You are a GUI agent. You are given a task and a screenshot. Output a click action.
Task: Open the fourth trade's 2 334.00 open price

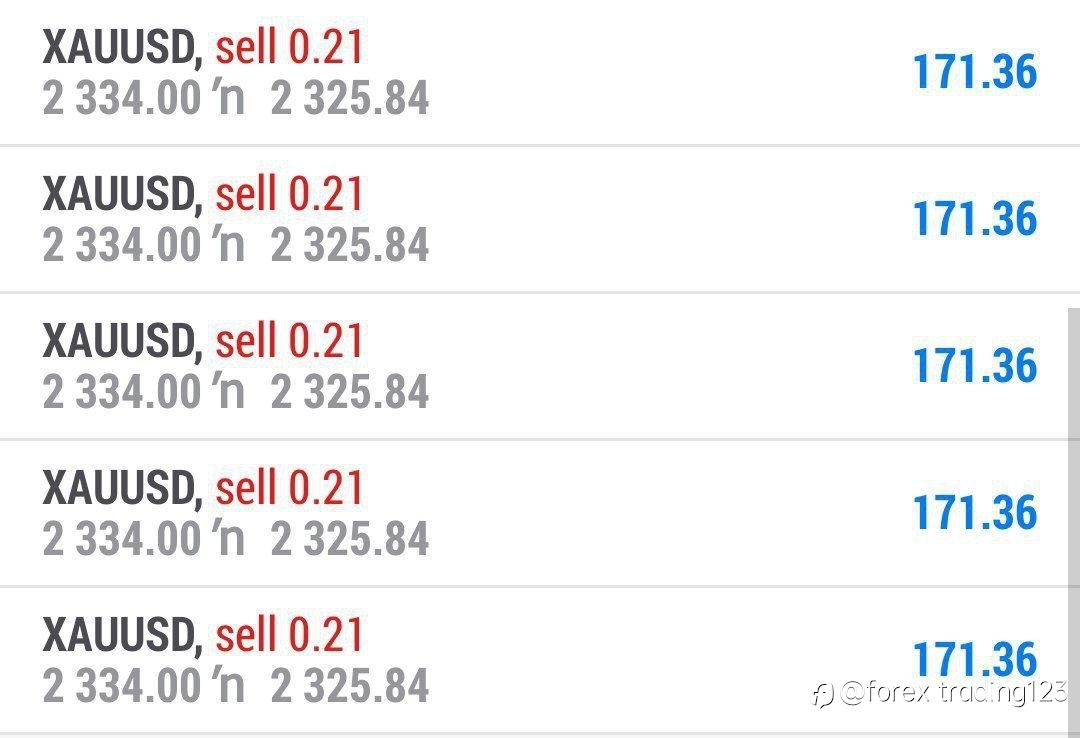(121, 538)
